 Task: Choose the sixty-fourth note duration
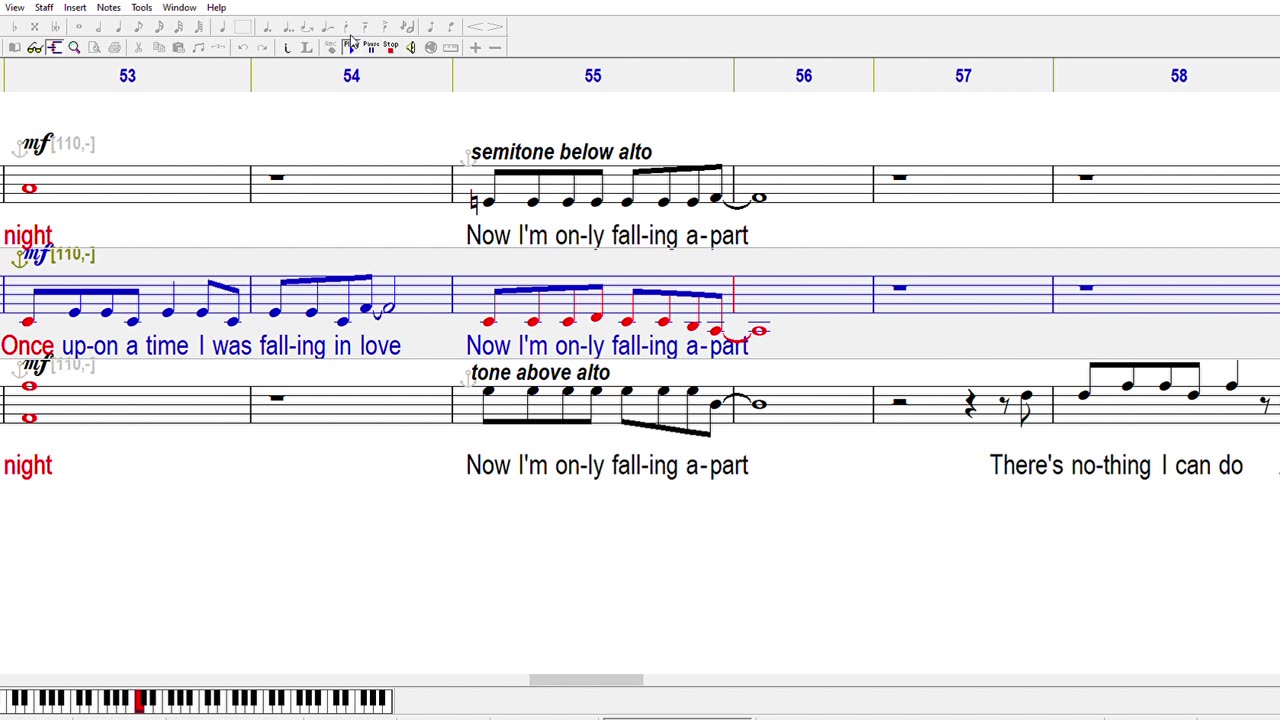[198, 27]
